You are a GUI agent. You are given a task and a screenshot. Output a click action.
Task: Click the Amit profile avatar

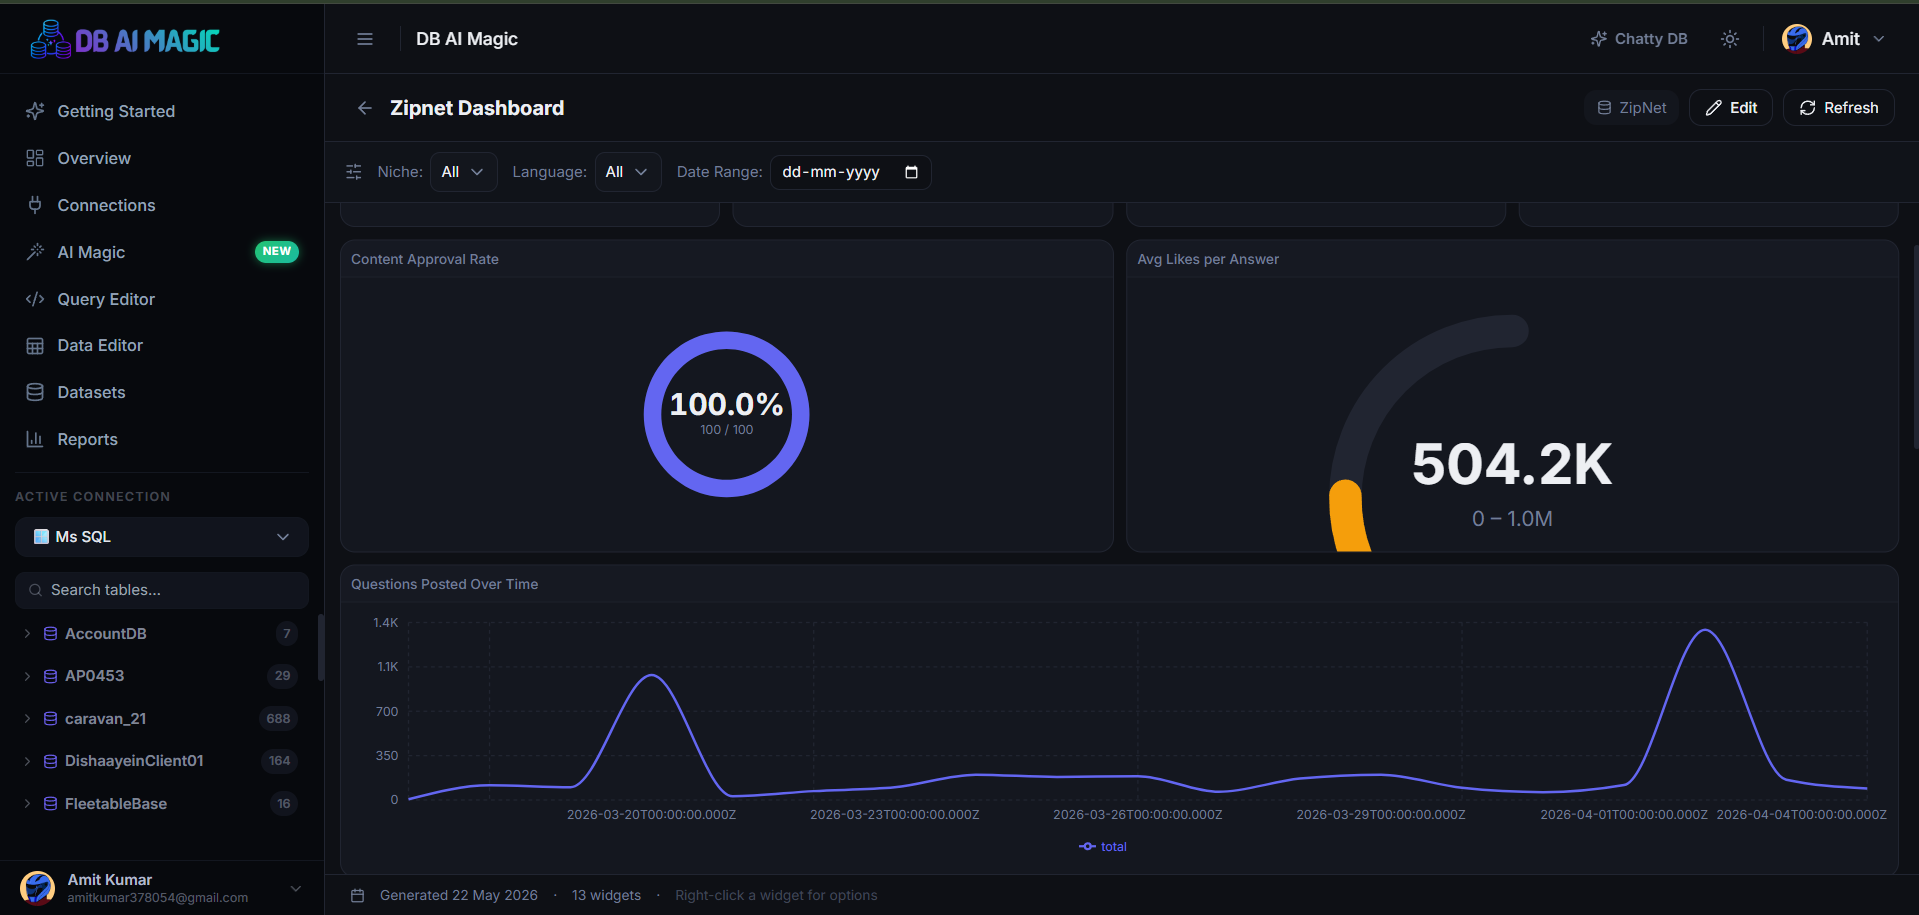[1797, 39]
